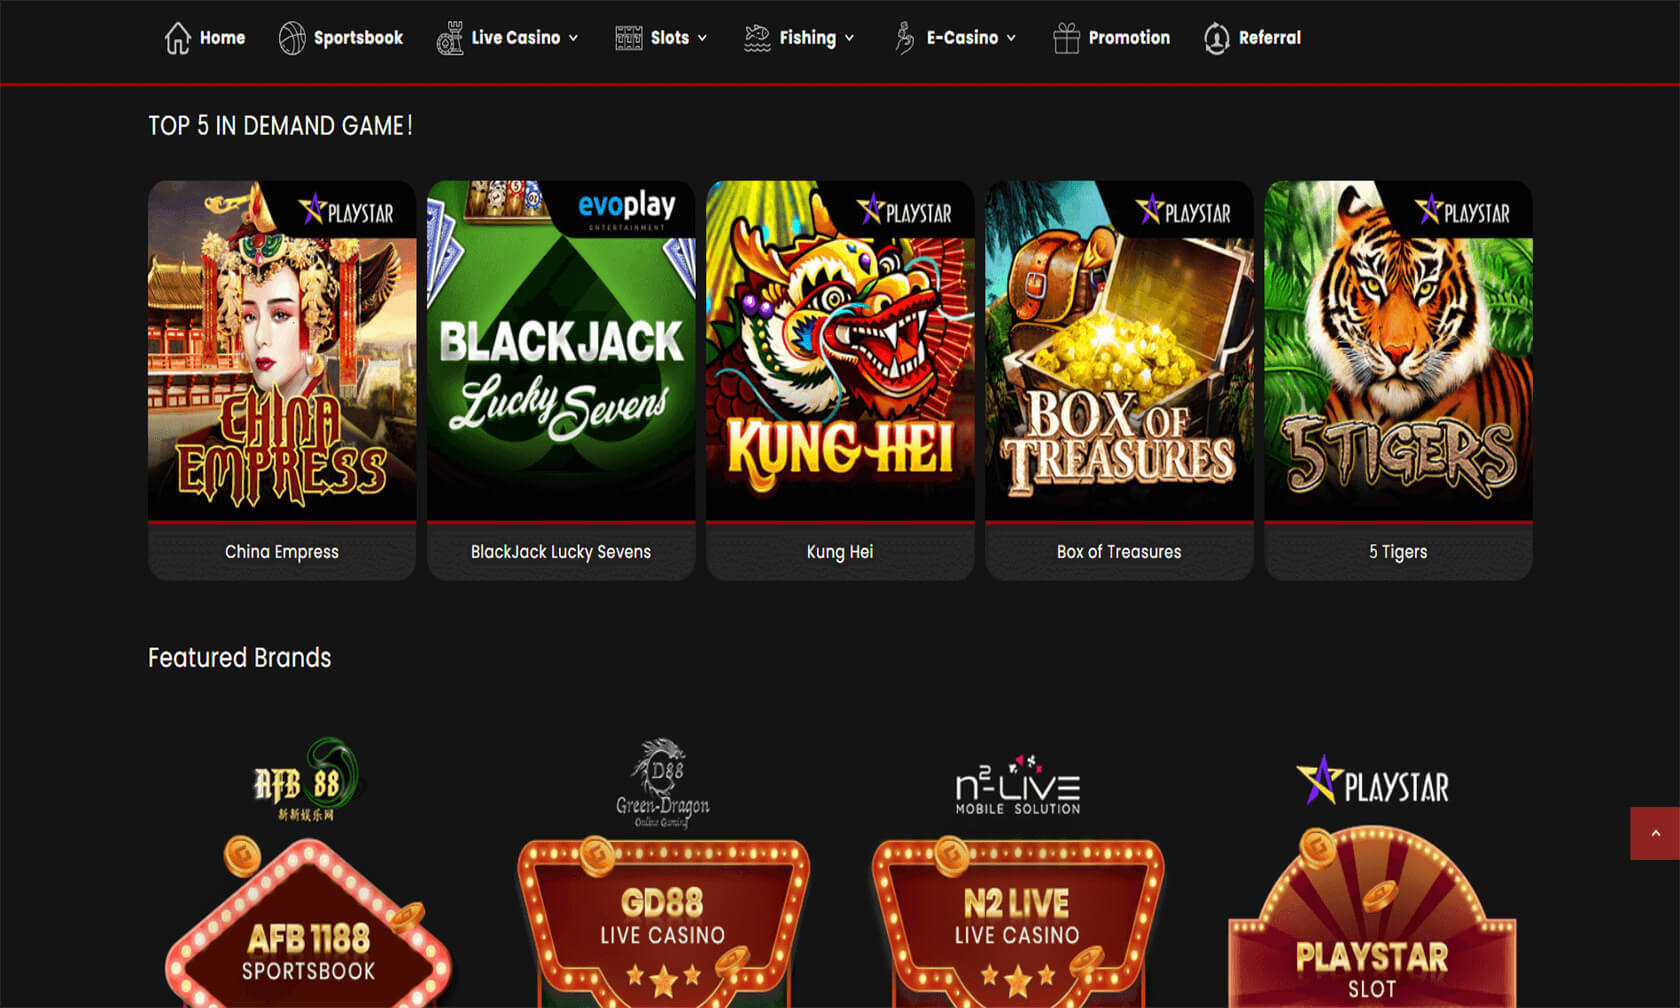Click the Home house icon
1680x1008 pixels.
[177, 38]
